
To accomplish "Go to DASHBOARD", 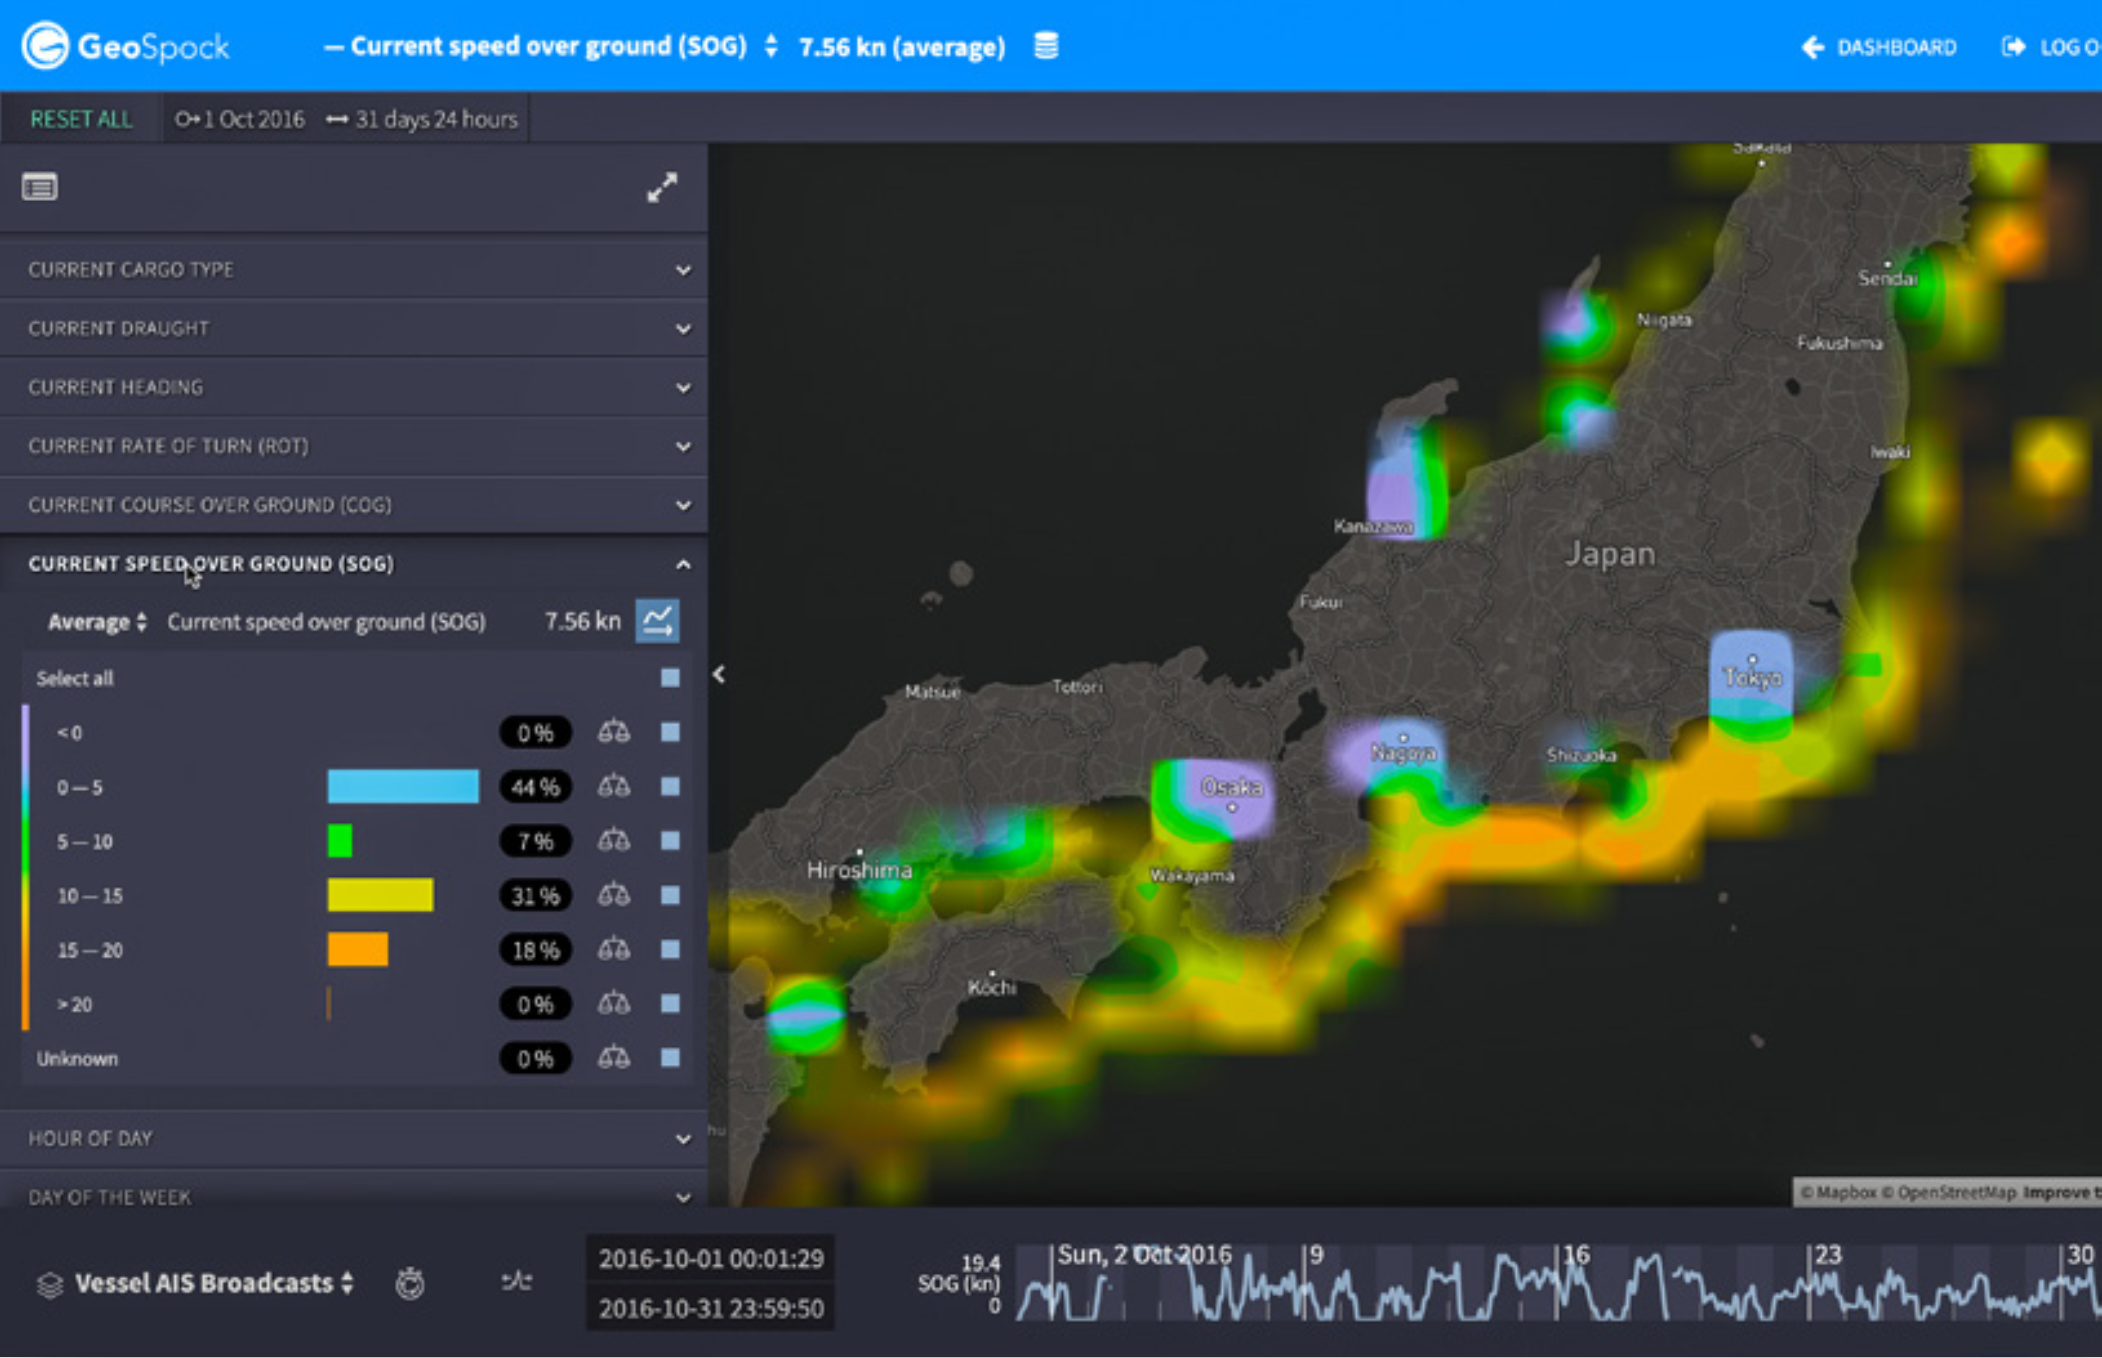I will tap(1880, 47).
